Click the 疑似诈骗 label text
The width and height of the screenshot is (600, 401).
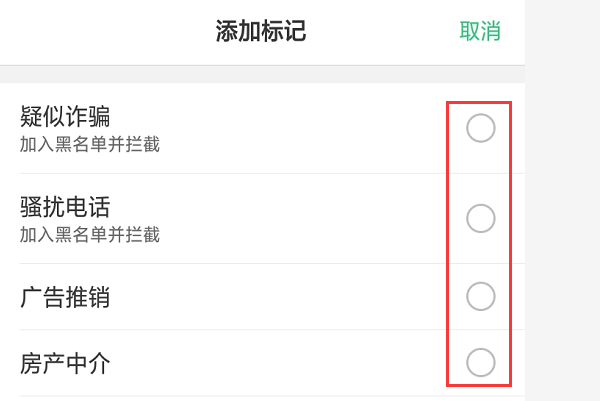pos(65,117)
